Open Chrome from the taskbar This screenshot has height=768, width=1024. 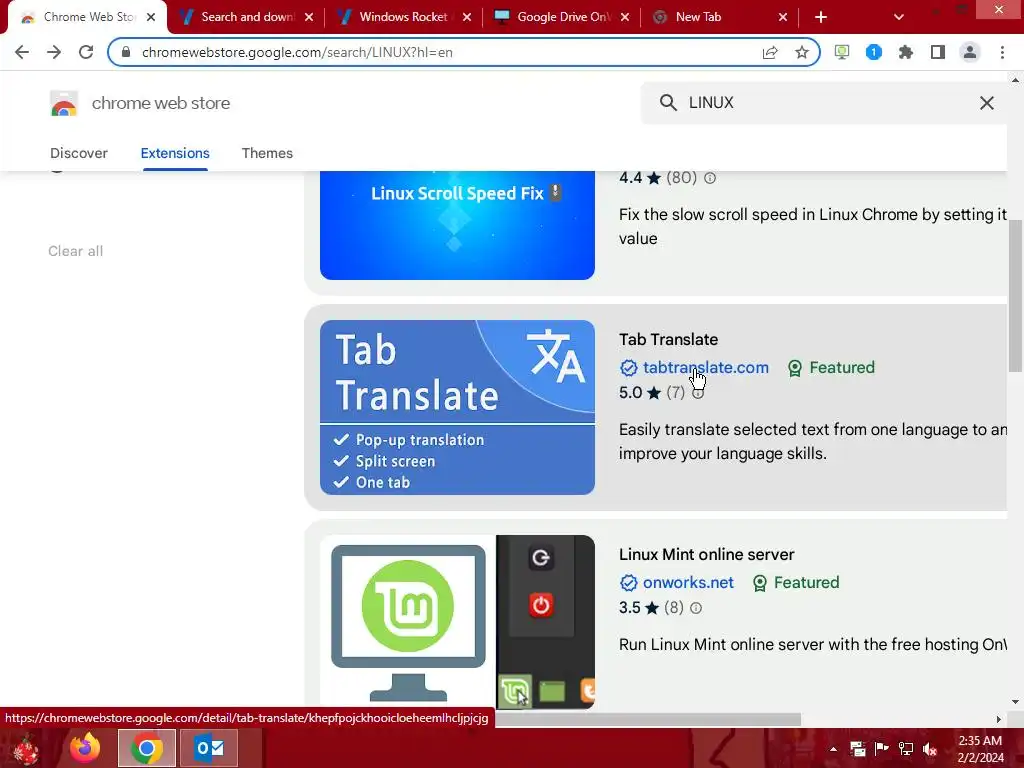[147, 748]
